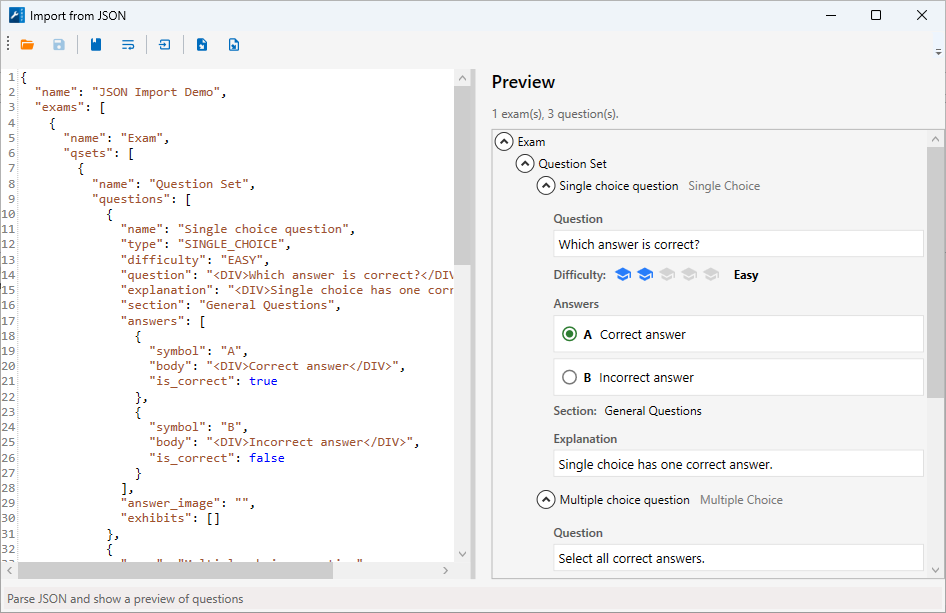Click the "Question Set" string on line 8
This screenshot has width=946, height=613.
pos(198,184)
